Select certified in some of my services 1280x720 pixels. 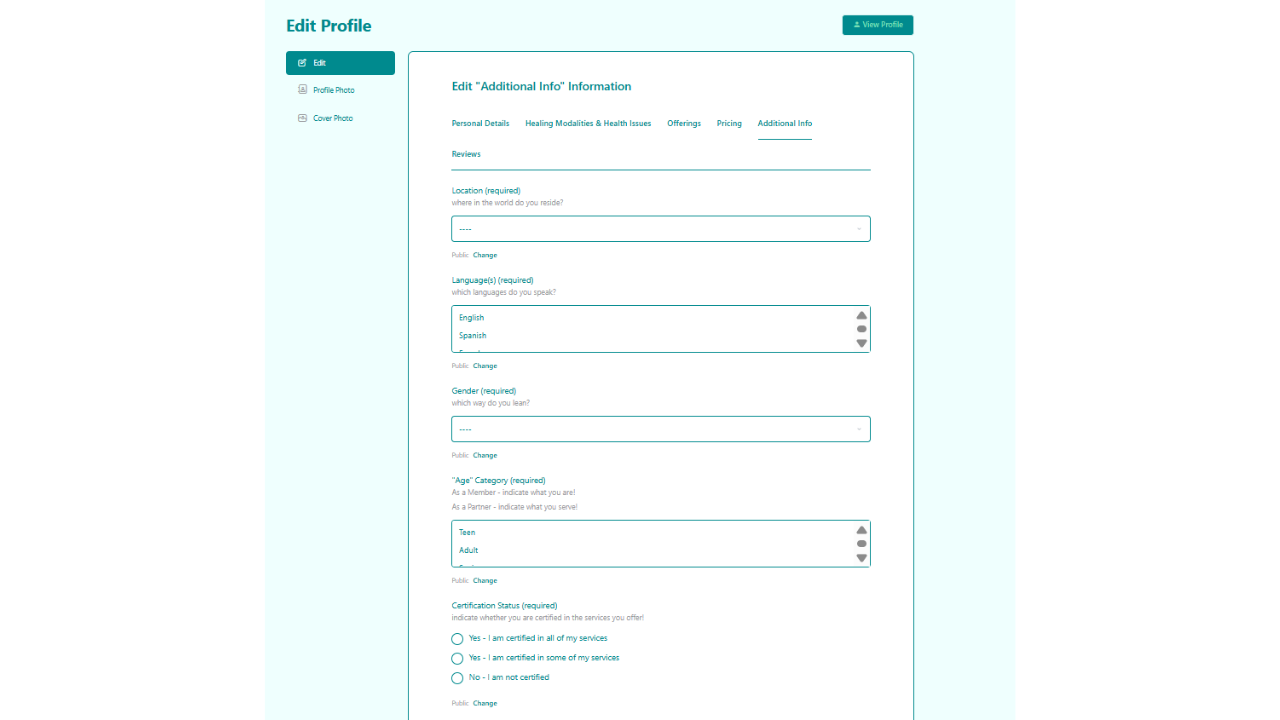[x=457, y=659]
